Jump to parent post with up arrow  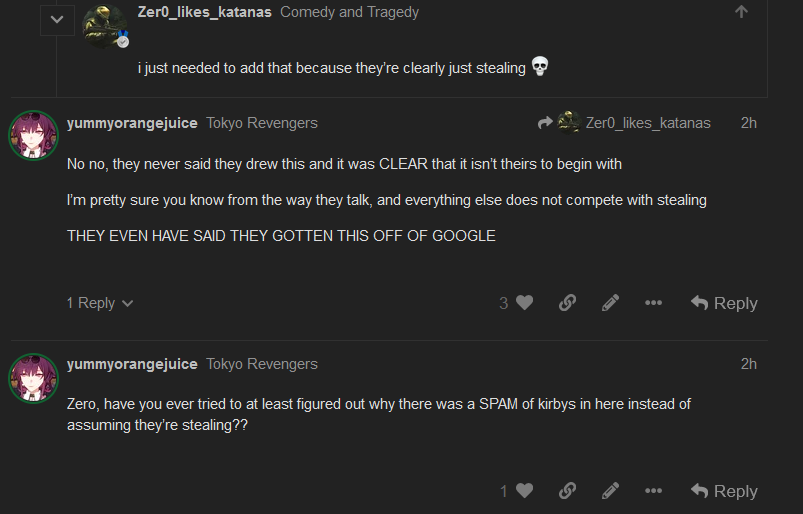(x=741, y=12)
